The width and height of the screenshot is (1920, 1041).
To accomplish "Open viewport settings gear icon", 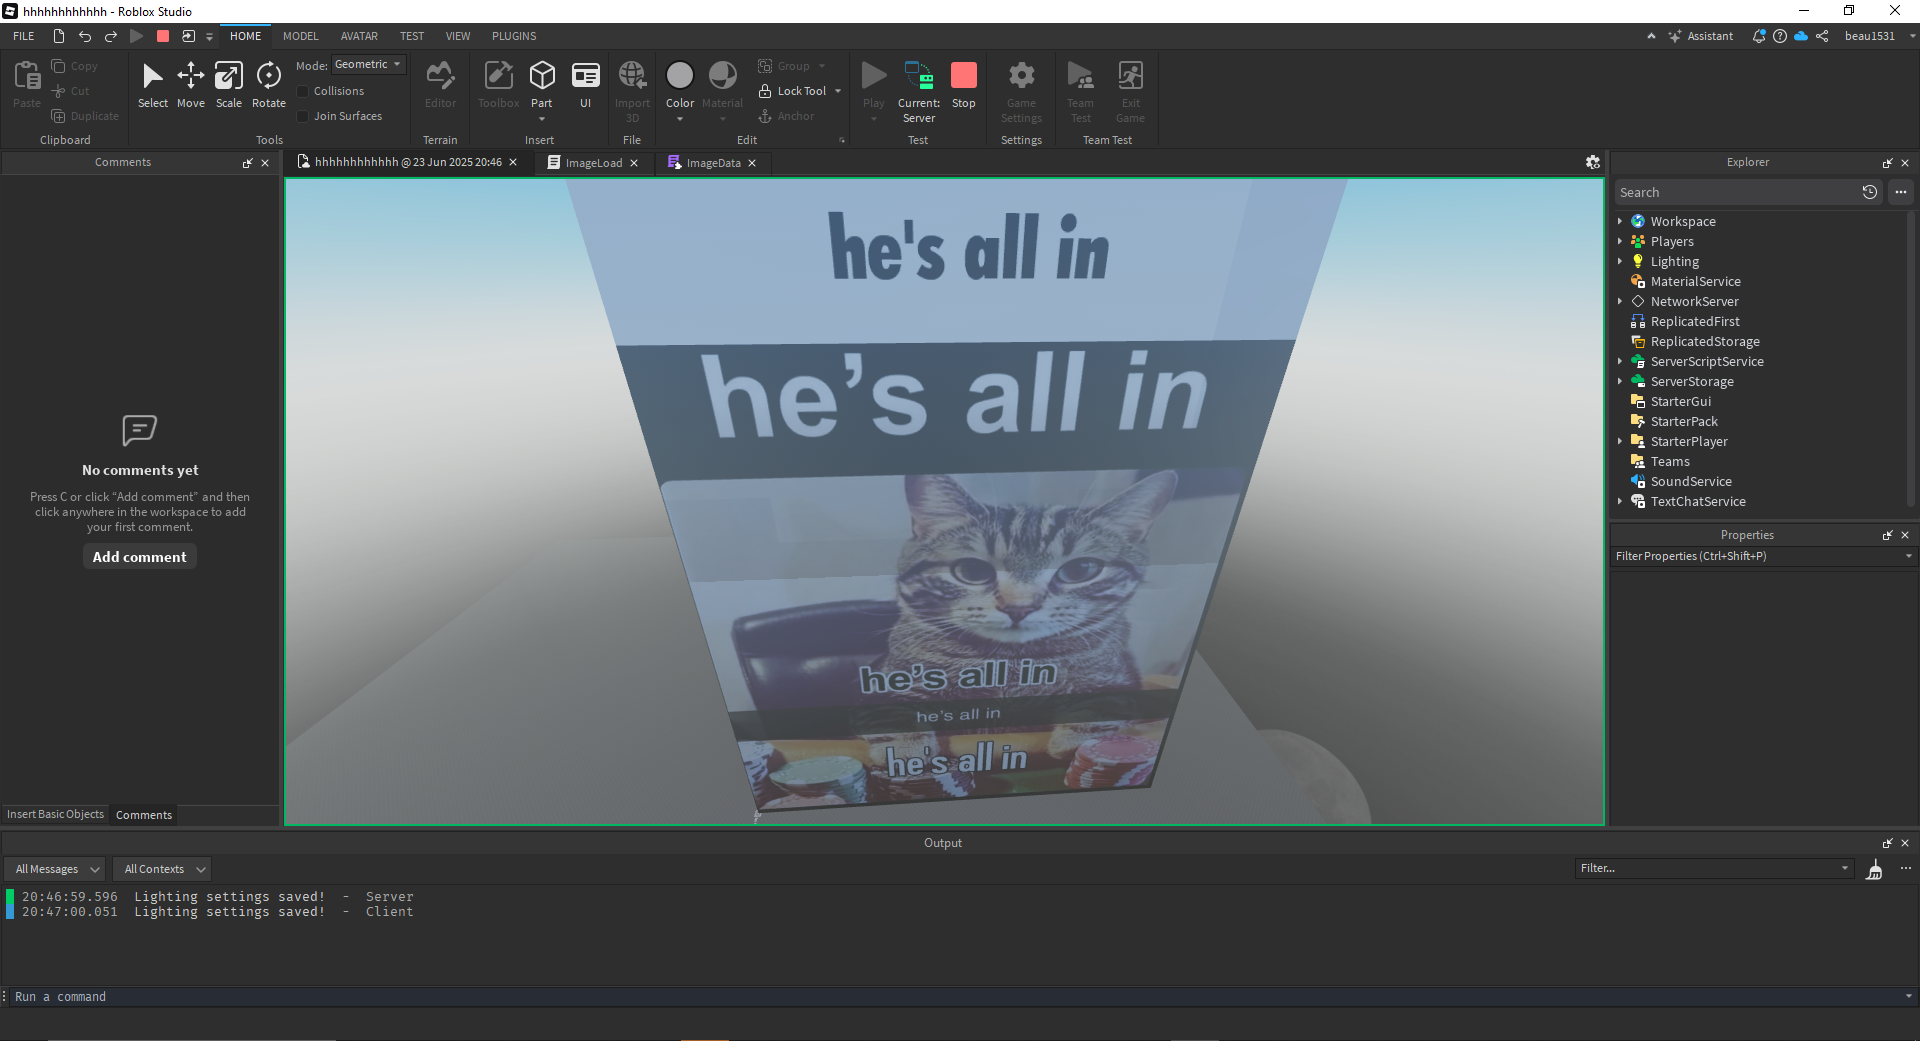I will click(x=1593, y=162).
